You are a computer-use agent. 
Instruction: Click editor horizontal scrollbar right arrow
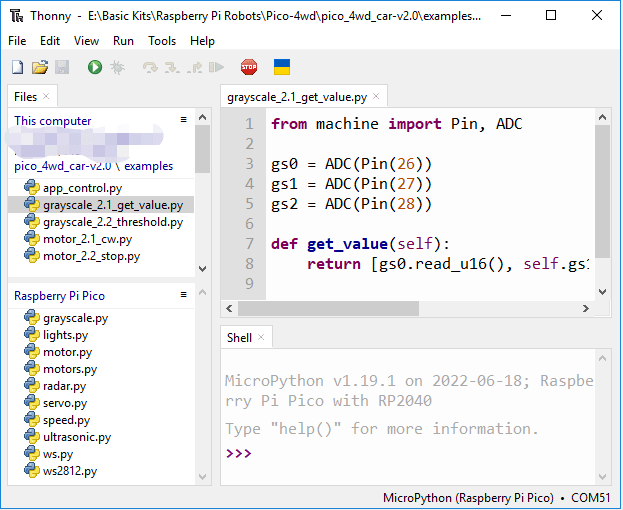pyautogui.click(x=586, y=309)
